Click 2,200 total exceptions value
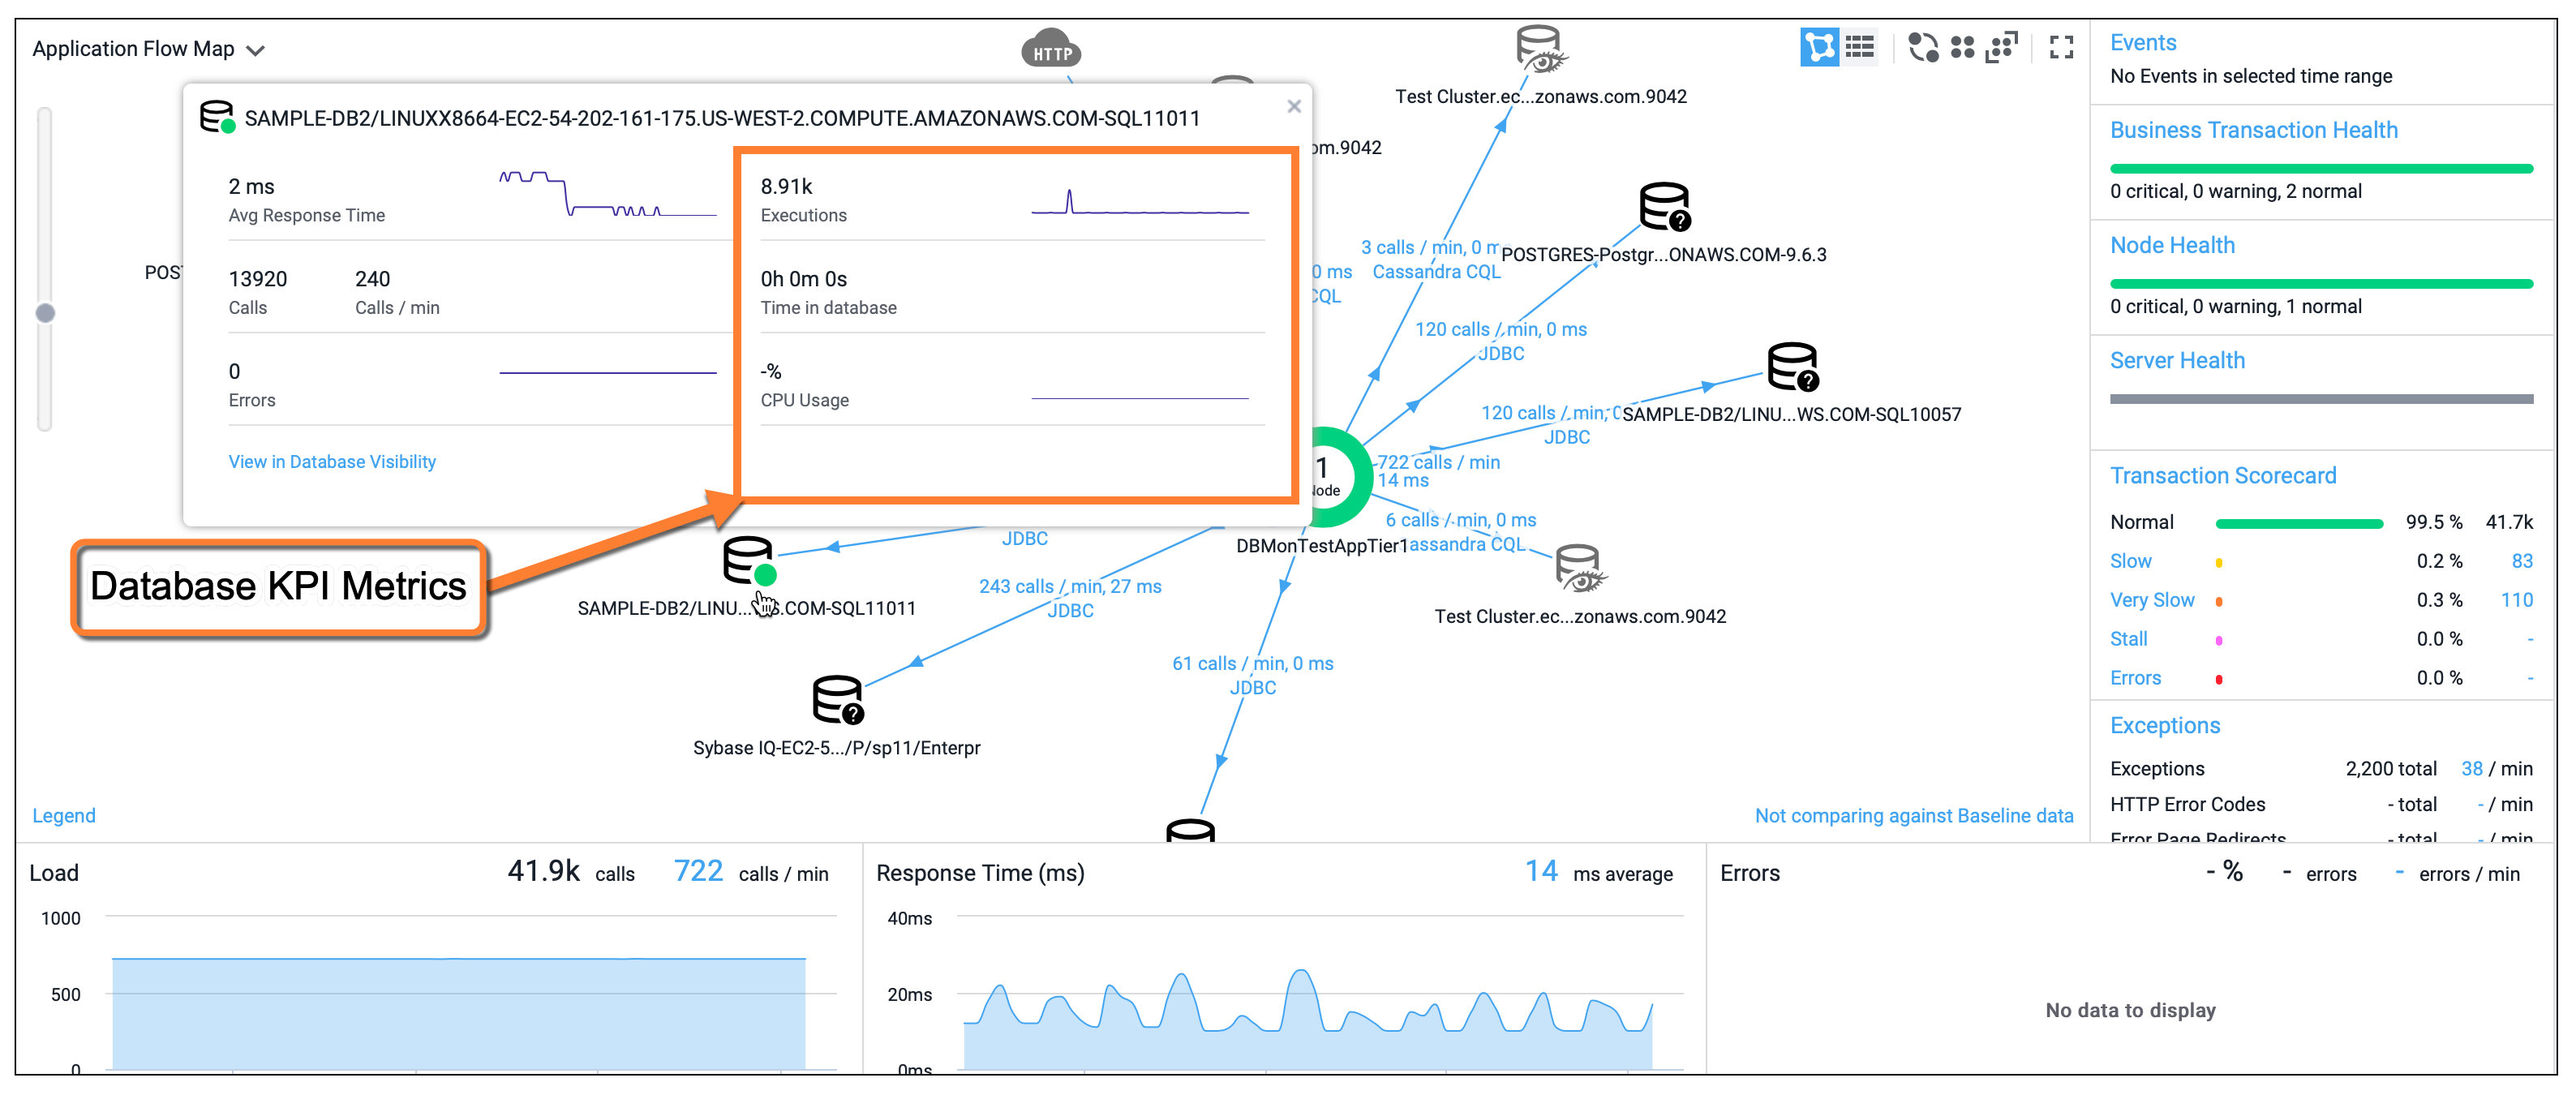The width and height of the screenshot is (2576, 1095). coord(2390,768)
